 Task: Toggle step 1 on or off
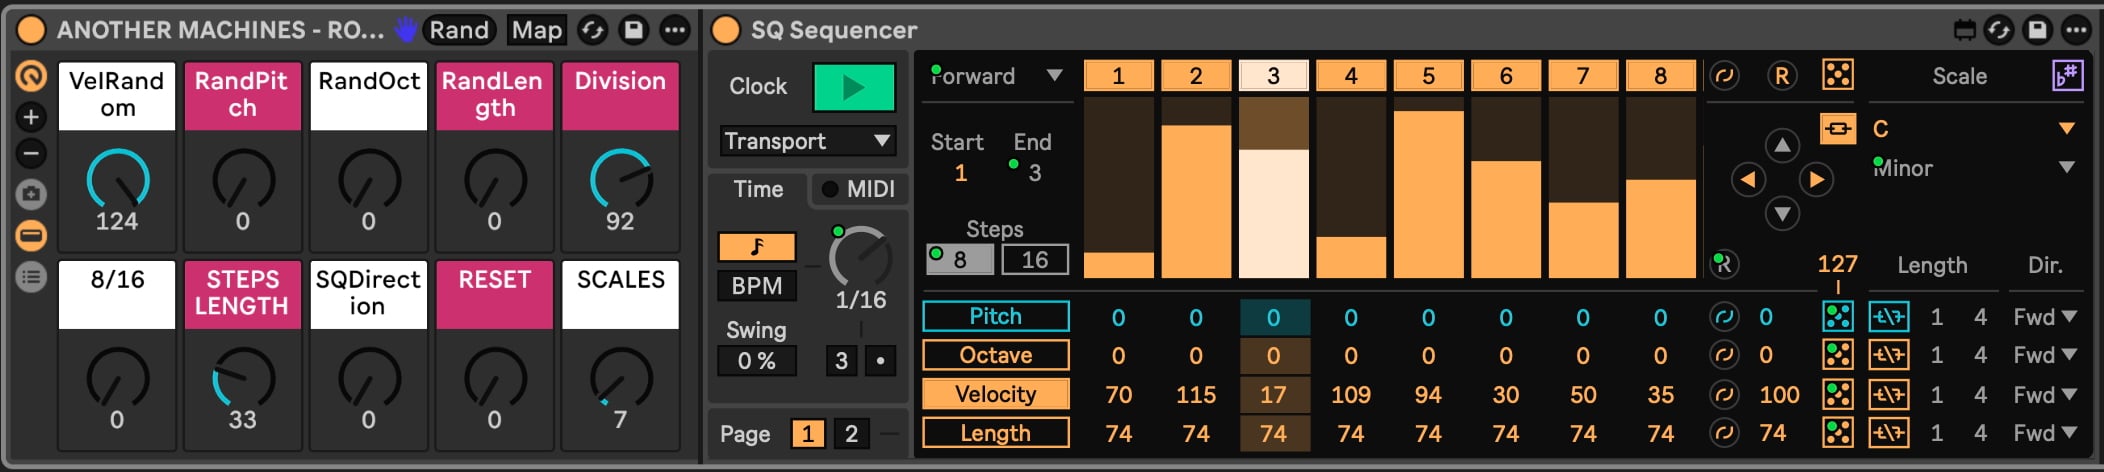click(1118, 76)
